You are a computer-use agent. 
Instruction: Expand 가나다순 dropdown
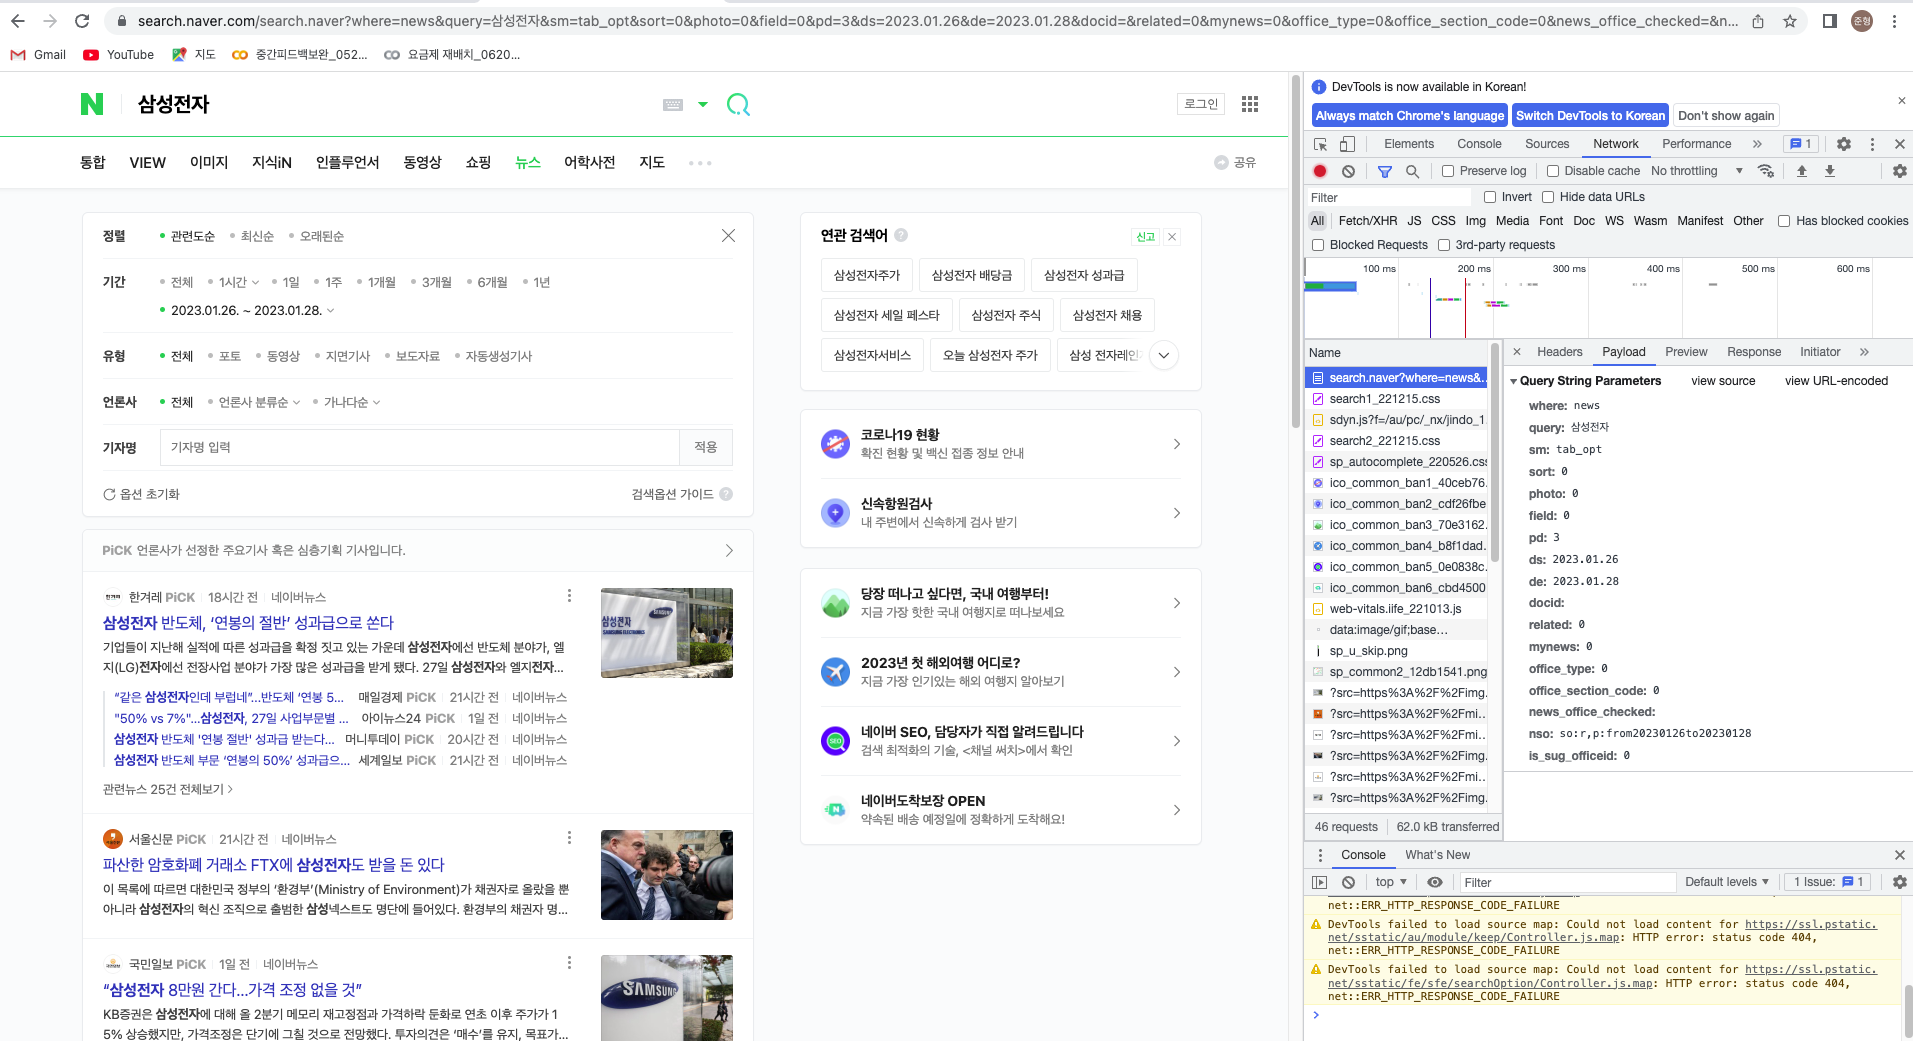tap(352, 402)
